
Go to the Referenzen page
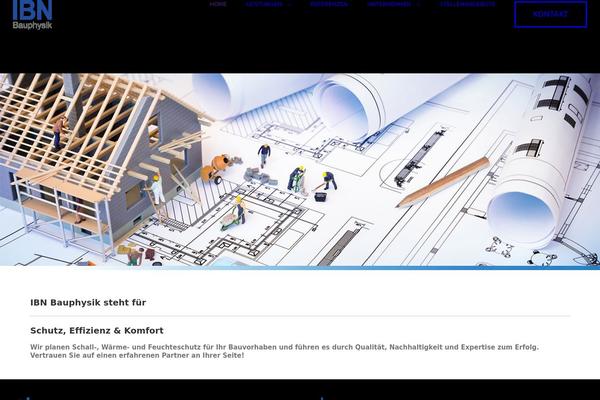point(329,4)
